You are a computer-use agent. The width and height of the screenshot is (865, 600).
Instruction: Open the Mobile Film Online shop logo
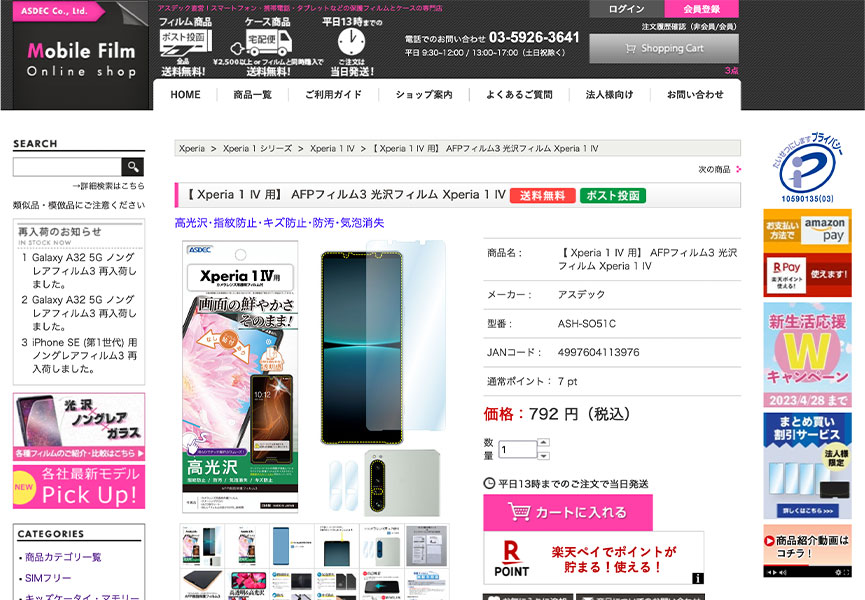point(81,60)
